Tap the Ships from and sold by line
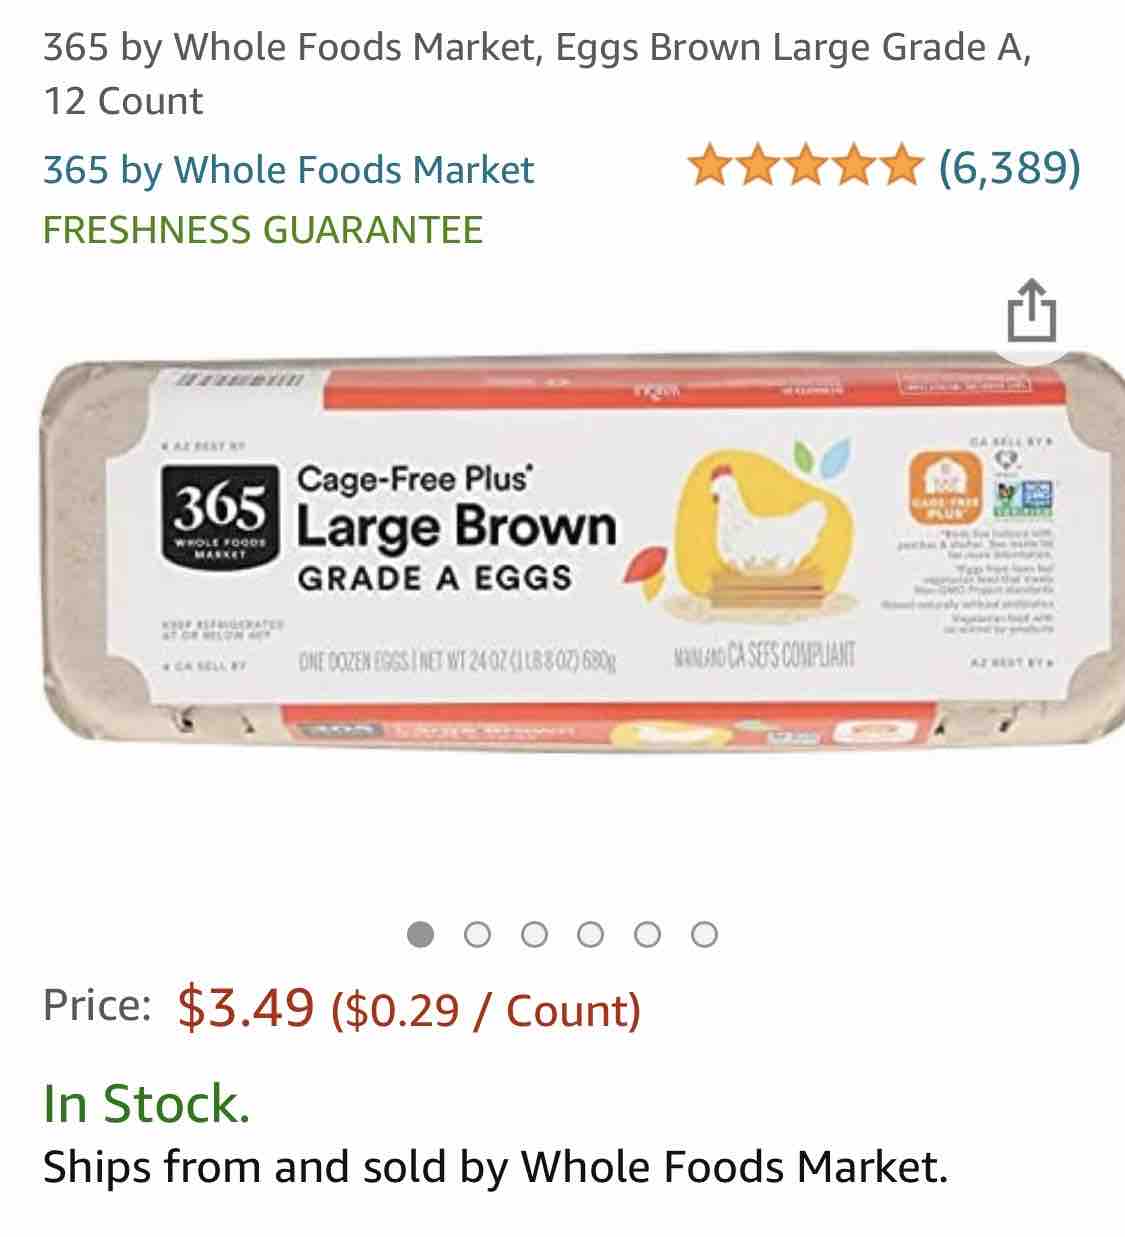1125x1237 pixels. [x=495, y=1166]
